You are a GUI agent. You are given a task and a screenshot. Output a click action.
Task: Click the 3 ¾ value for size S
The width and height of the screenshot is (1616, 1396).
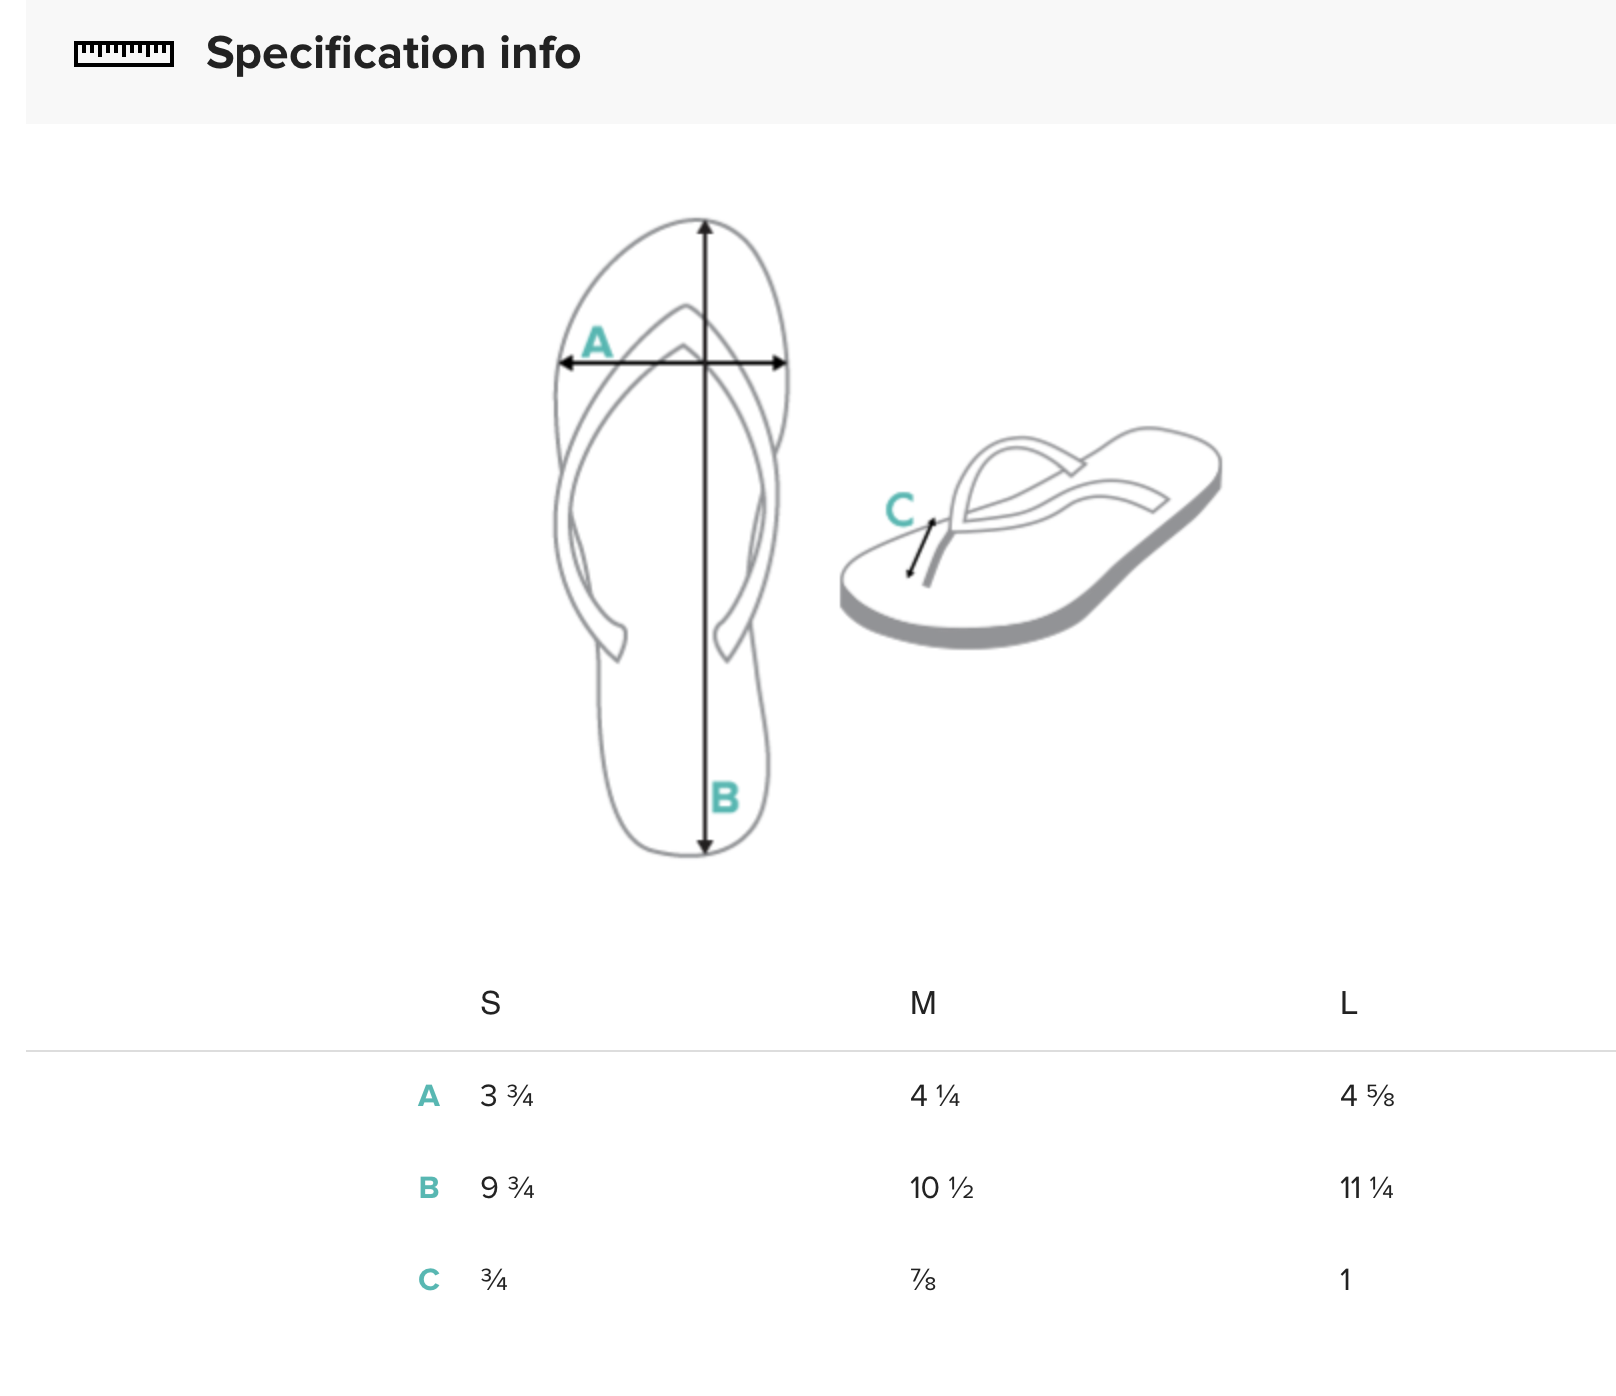click(x=506, y=1096)
